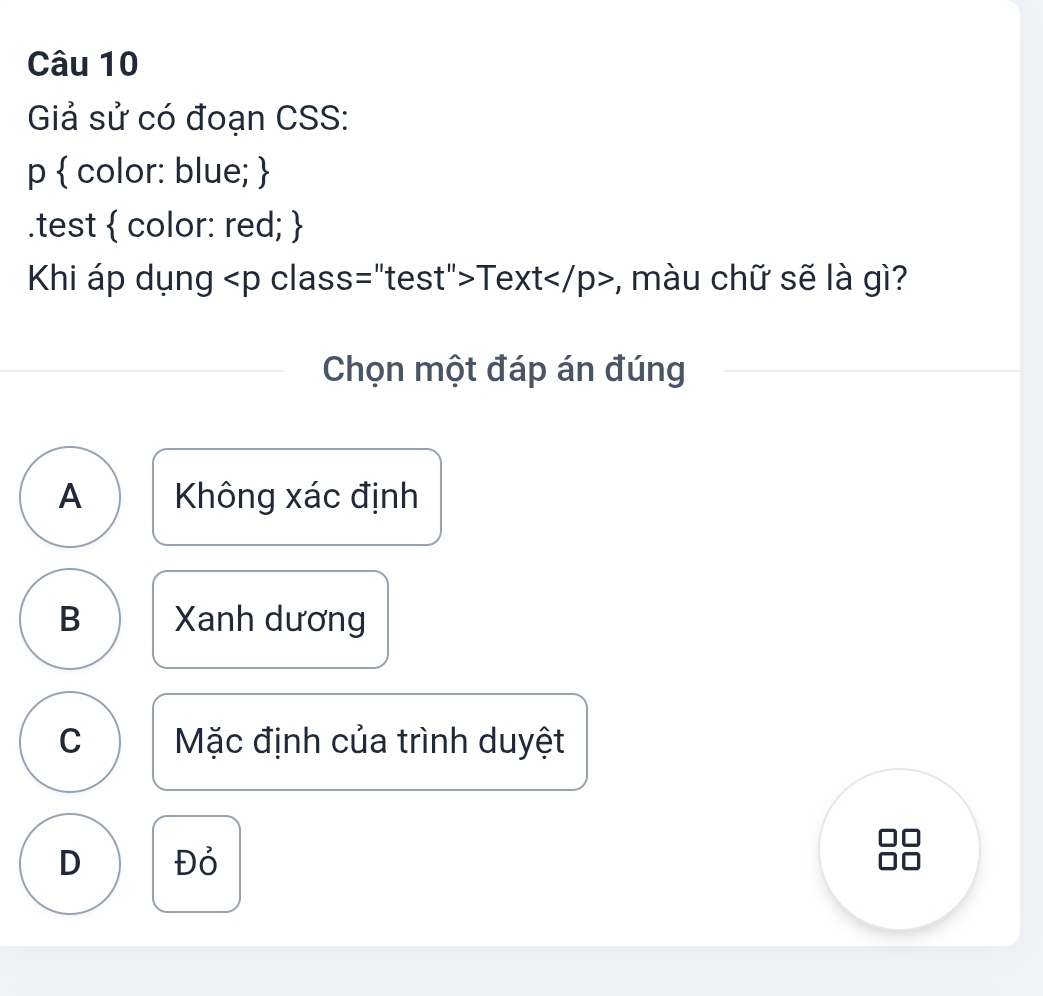Select the 'Xanh dương' answer box

pos(270,619)
